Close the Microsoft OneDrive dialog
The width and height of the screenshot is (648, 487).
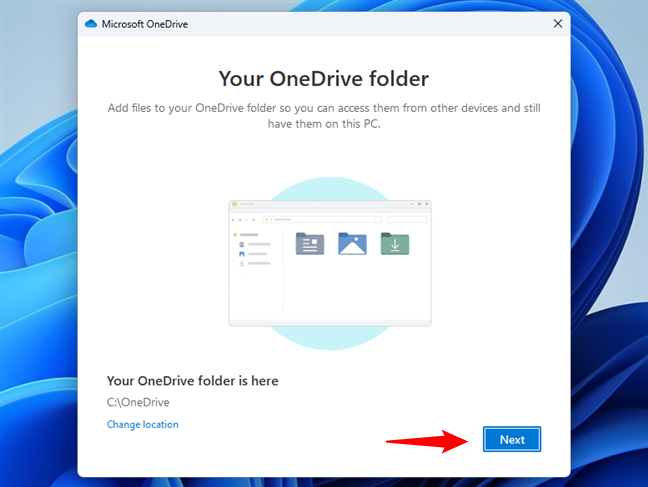(557, 24)
